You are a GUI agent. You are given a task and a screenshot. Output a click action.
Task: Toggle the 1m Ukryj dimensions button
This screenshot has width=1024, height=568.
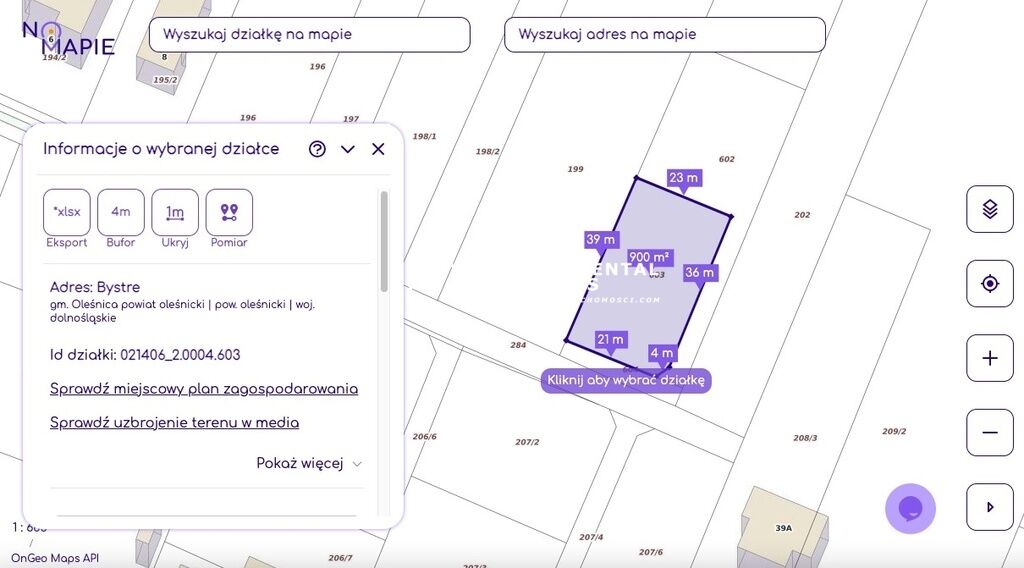pyautogui.click(x=175, y=212)
